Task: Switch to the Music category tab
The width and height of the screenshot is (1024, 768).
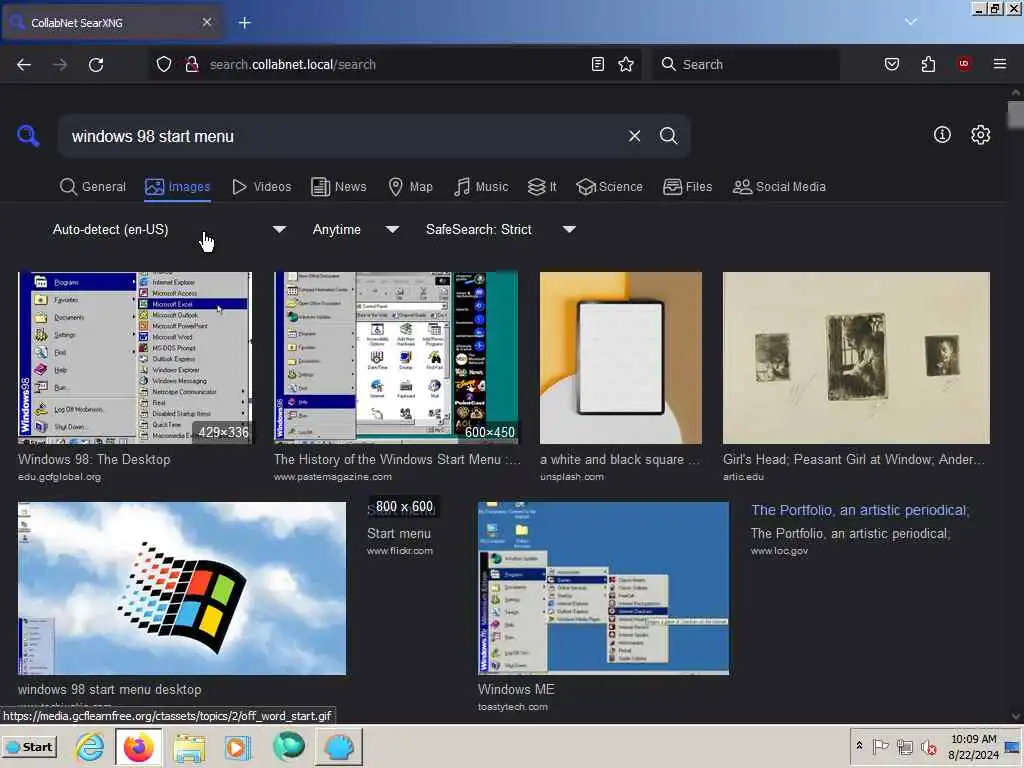Action: tap(481, 187)
